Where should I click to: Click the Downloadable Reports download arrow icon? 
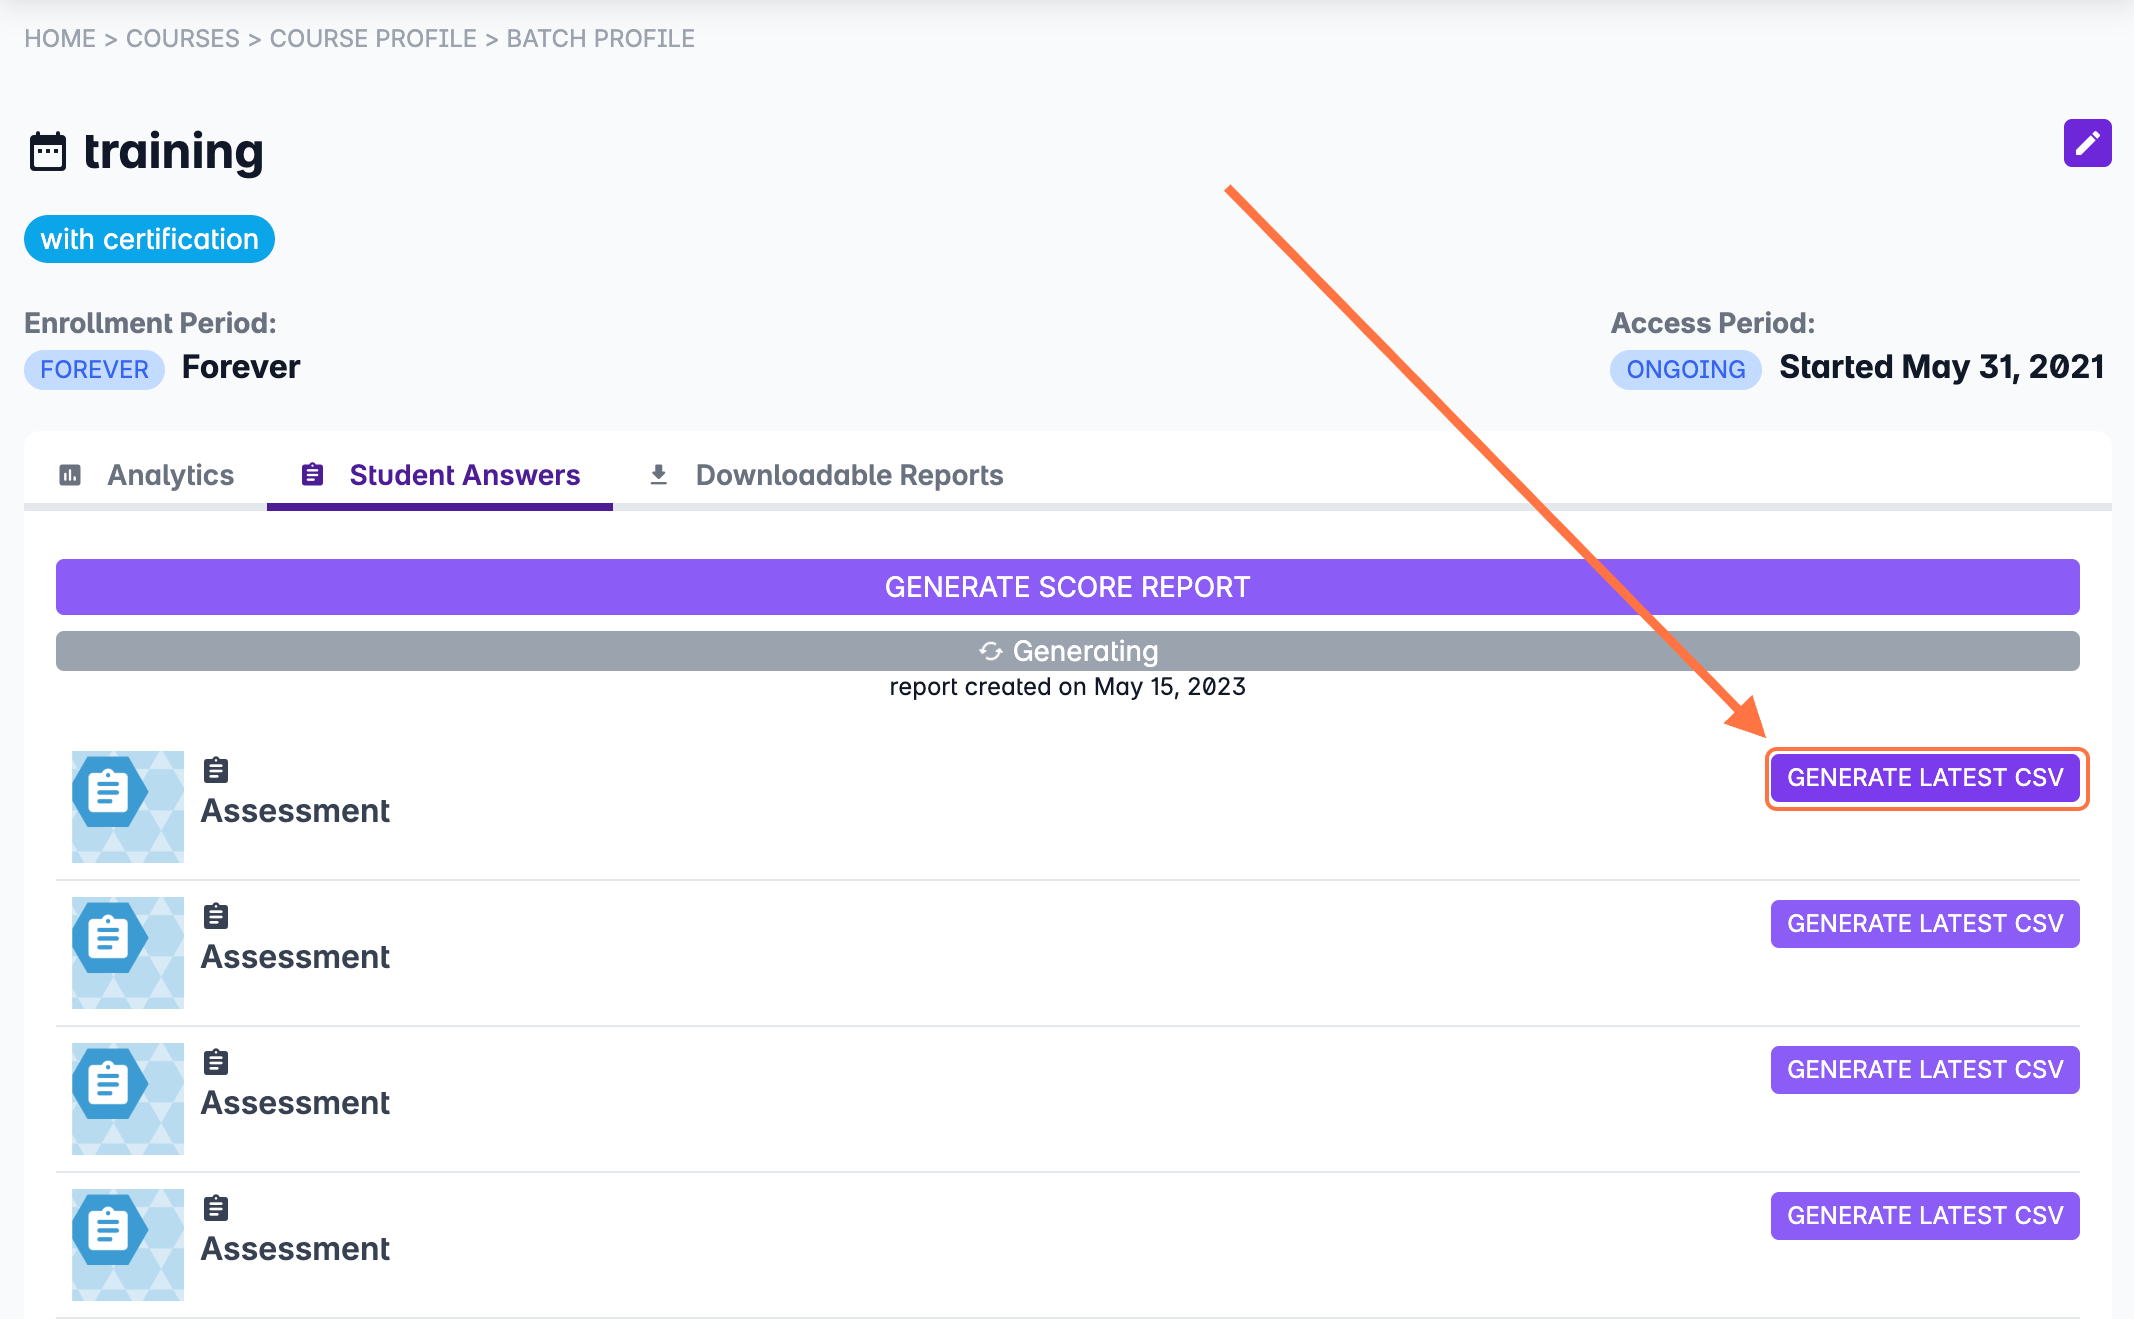[x=658, y=475]
